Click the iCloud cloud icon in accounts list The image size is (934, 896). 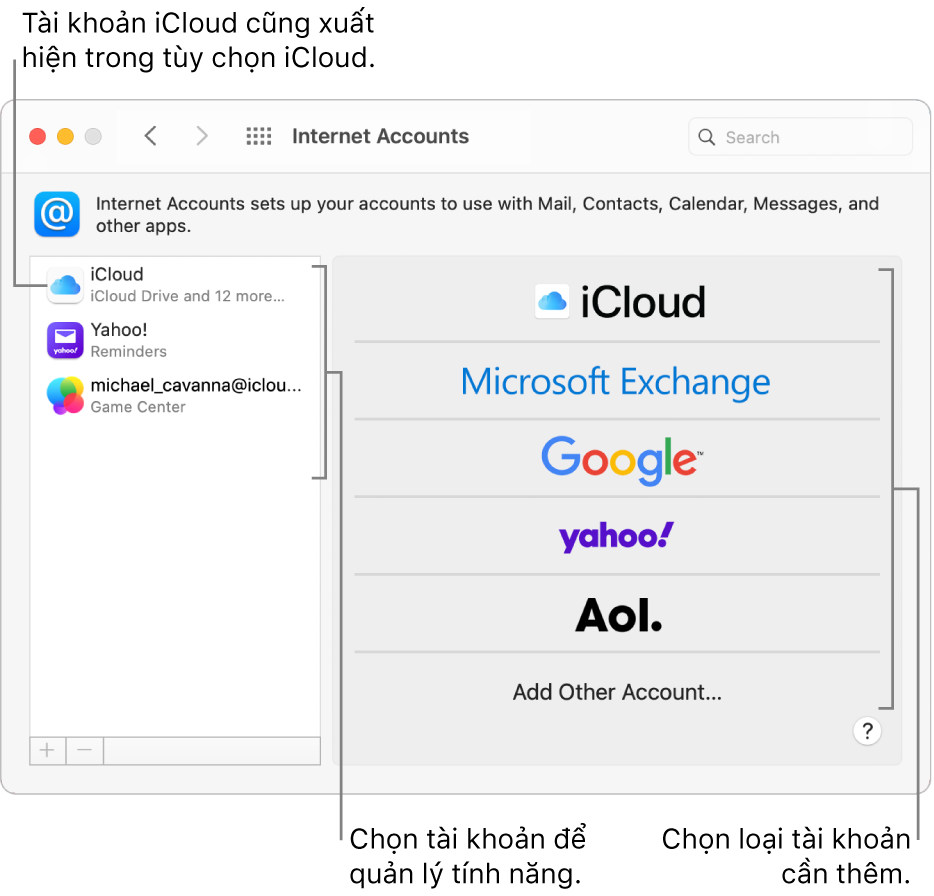coord(65,285)
